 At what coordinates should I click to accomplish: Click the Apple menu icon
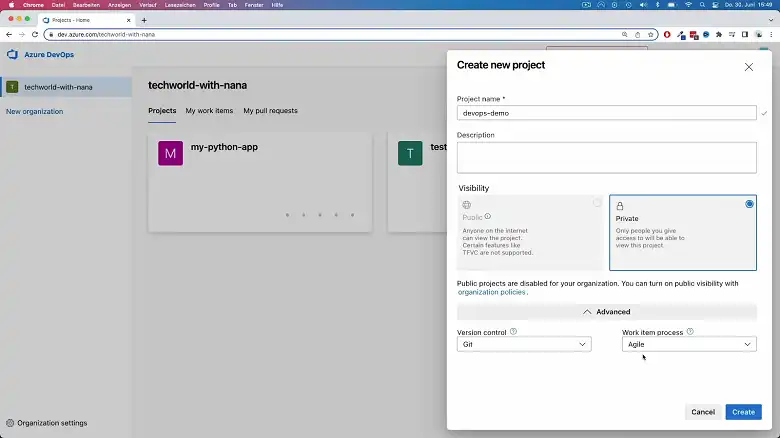(x=11, y=5)
